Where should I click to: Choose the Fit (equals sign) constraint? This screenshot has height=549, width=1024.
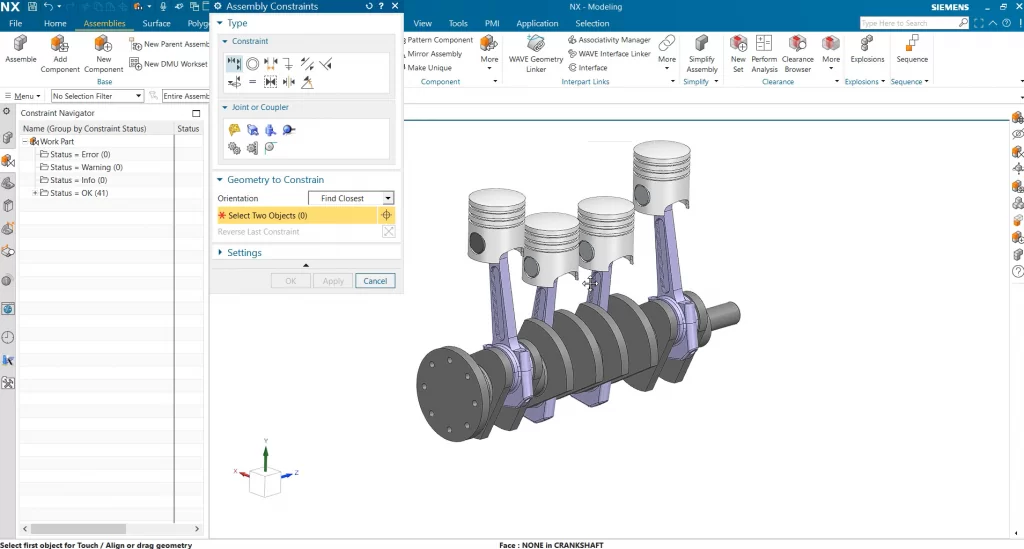click(x=252, y=82)
